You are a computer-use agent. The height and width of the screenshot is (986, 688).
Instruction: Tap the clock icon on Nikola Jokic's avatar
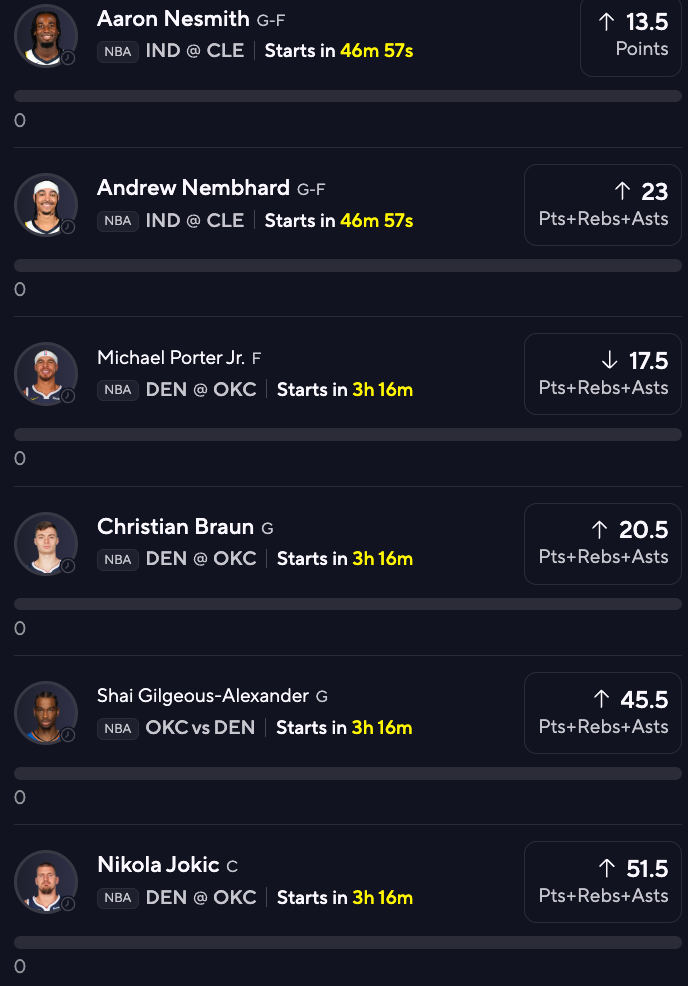[68, 904]
